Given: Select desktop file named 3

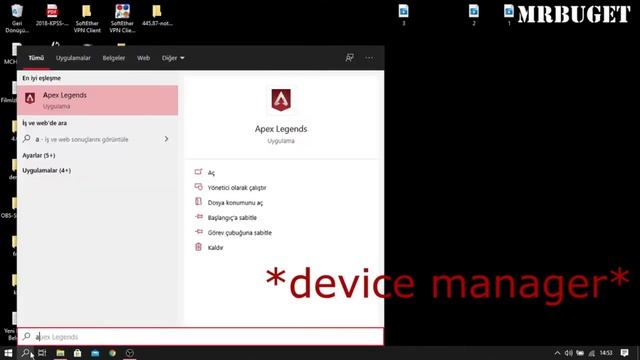Looking at the screenshot, I should [404, 15].
